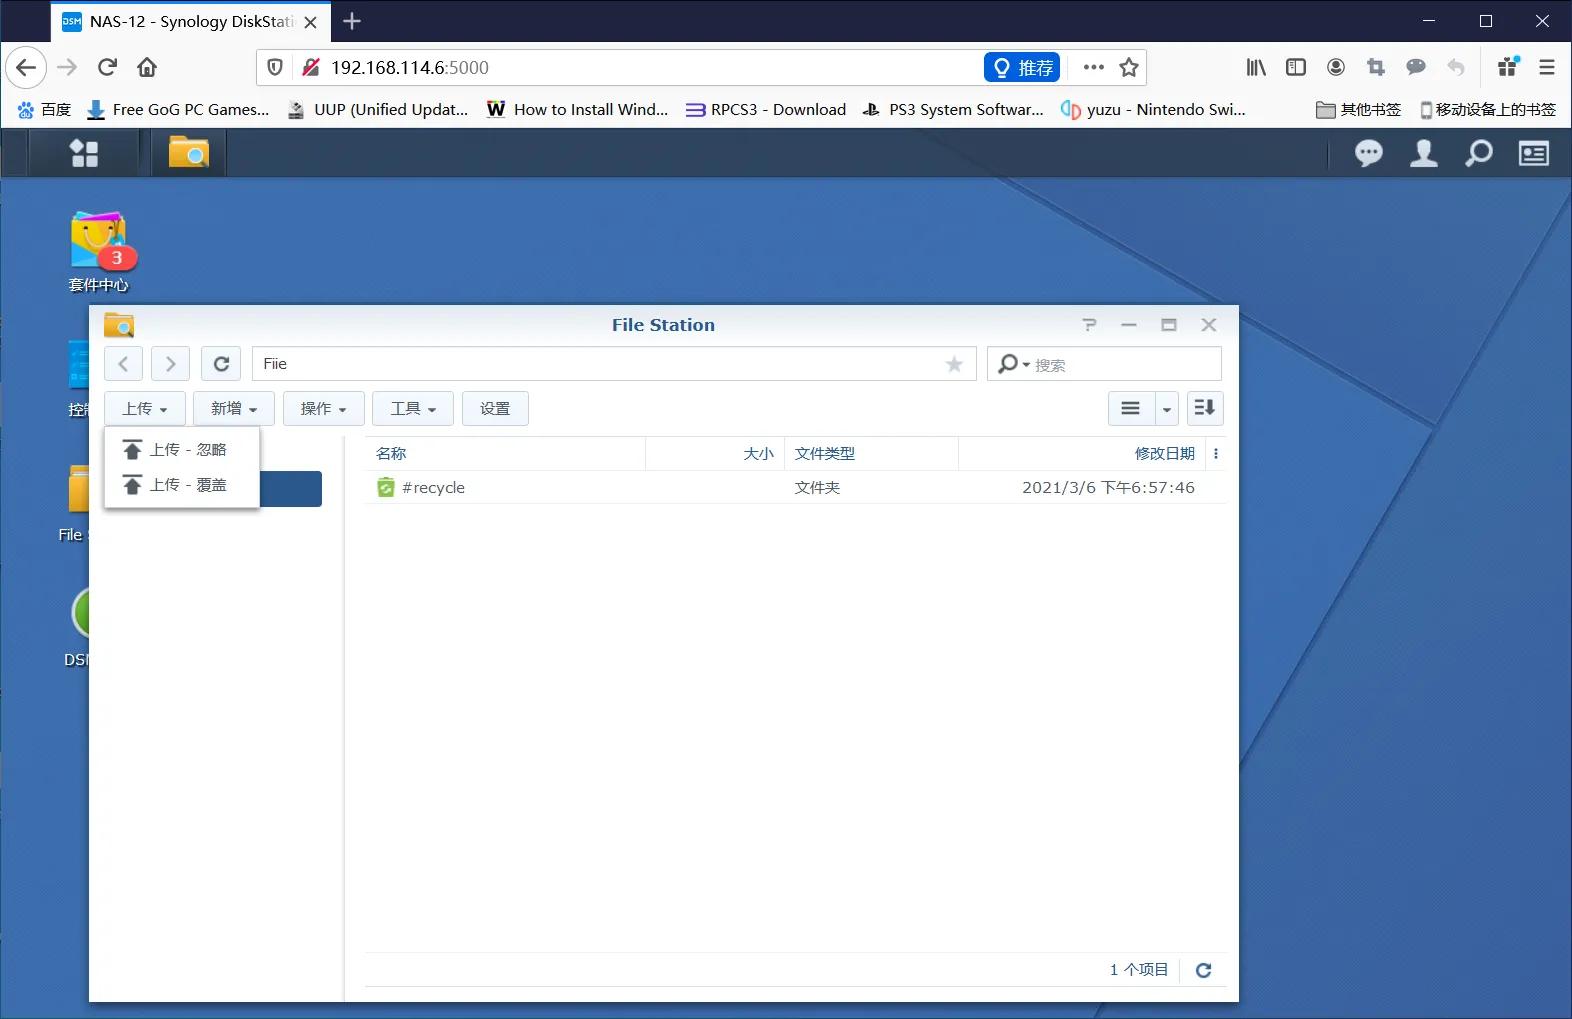
Task: Click the 推荐 recommend button
Action: pyautogui.click(x=1022, y=67)
